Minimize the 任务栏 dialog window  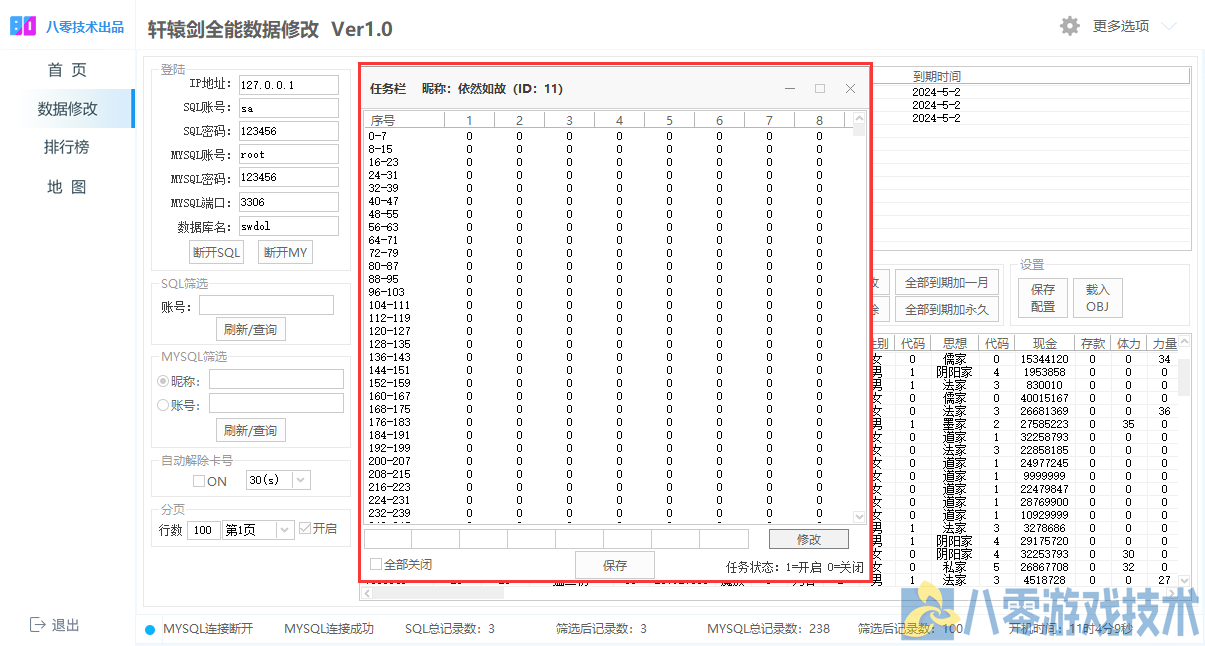click(790, 88)
